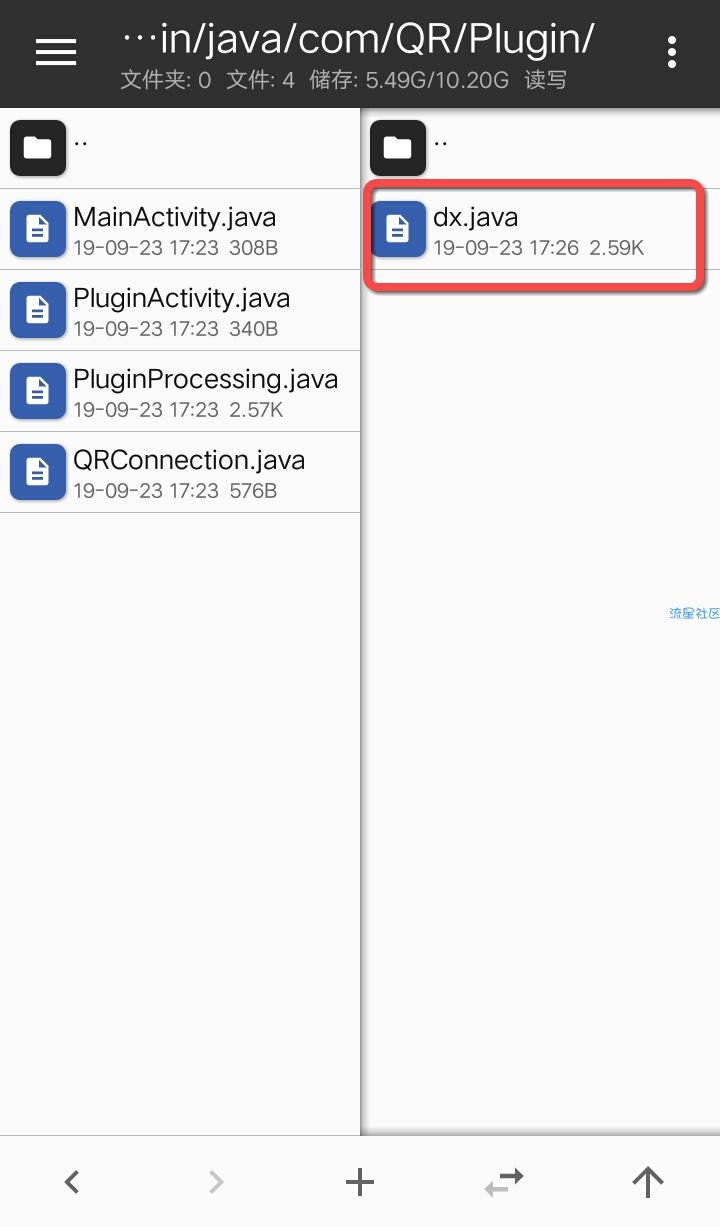Tap the QRConnection.java file icon
This screenshot has height=1227, width=720.
coord(38,472)
